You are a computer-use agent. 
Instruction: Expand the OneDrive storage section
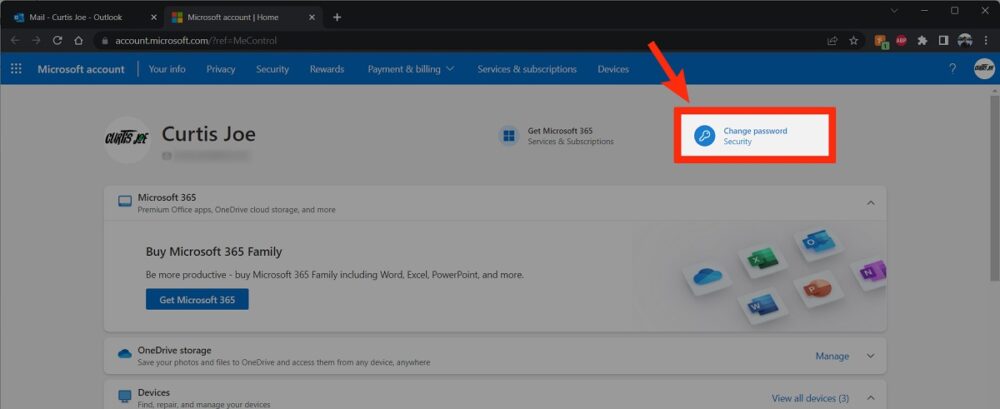870,356
